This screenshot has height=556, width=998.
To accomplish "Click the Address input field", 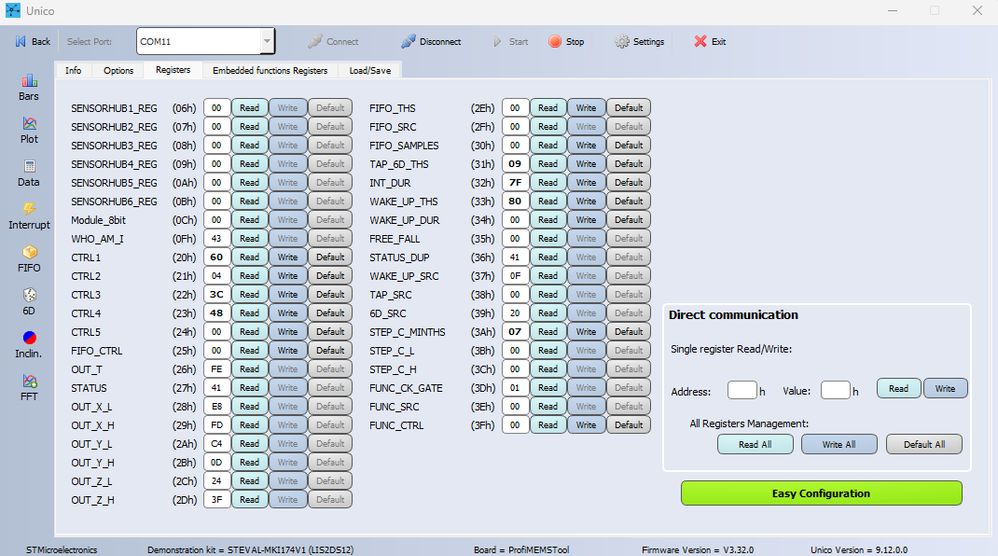I will pos(742,390).
